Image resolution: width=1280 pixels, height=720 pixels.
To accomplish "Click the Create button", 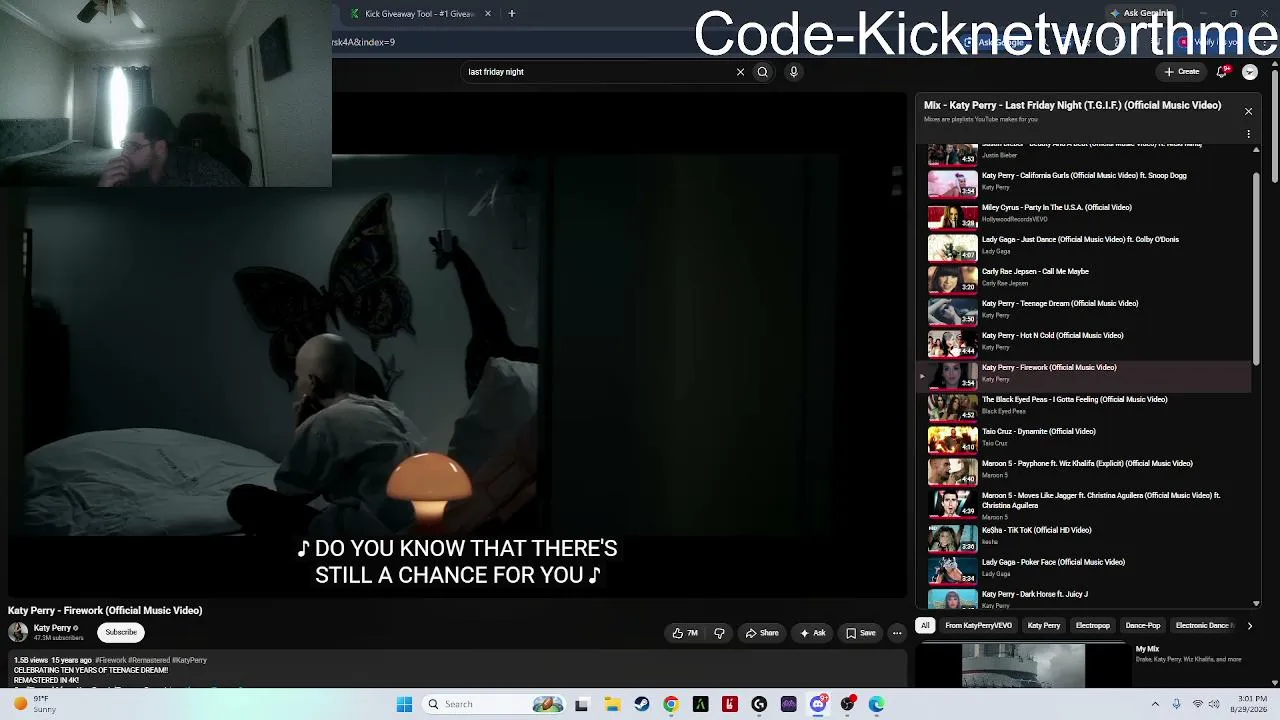I will pyautogui.click(x=1182, y=72).
